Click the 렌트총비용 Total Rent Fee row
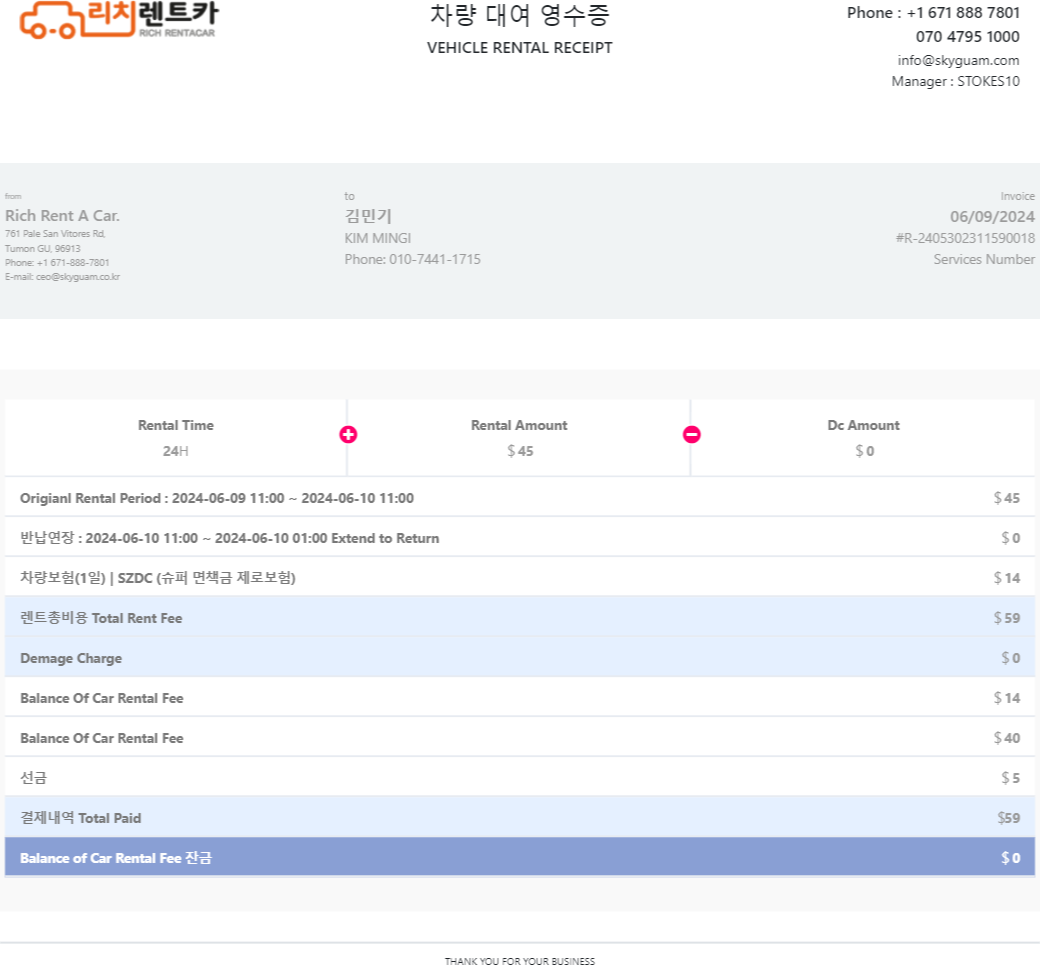Image resolution: width=1040 pixels, height=969 pixels. [x=519, y=617]
